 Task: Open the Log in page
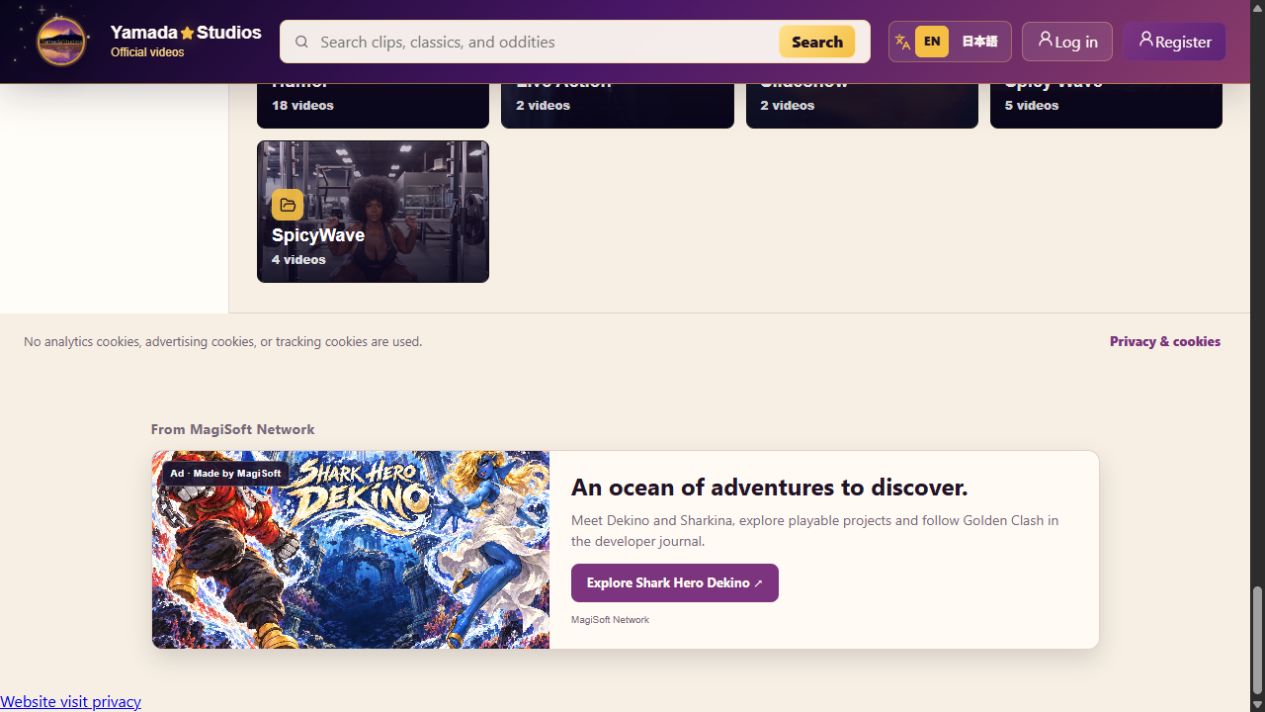(1067, 42)
